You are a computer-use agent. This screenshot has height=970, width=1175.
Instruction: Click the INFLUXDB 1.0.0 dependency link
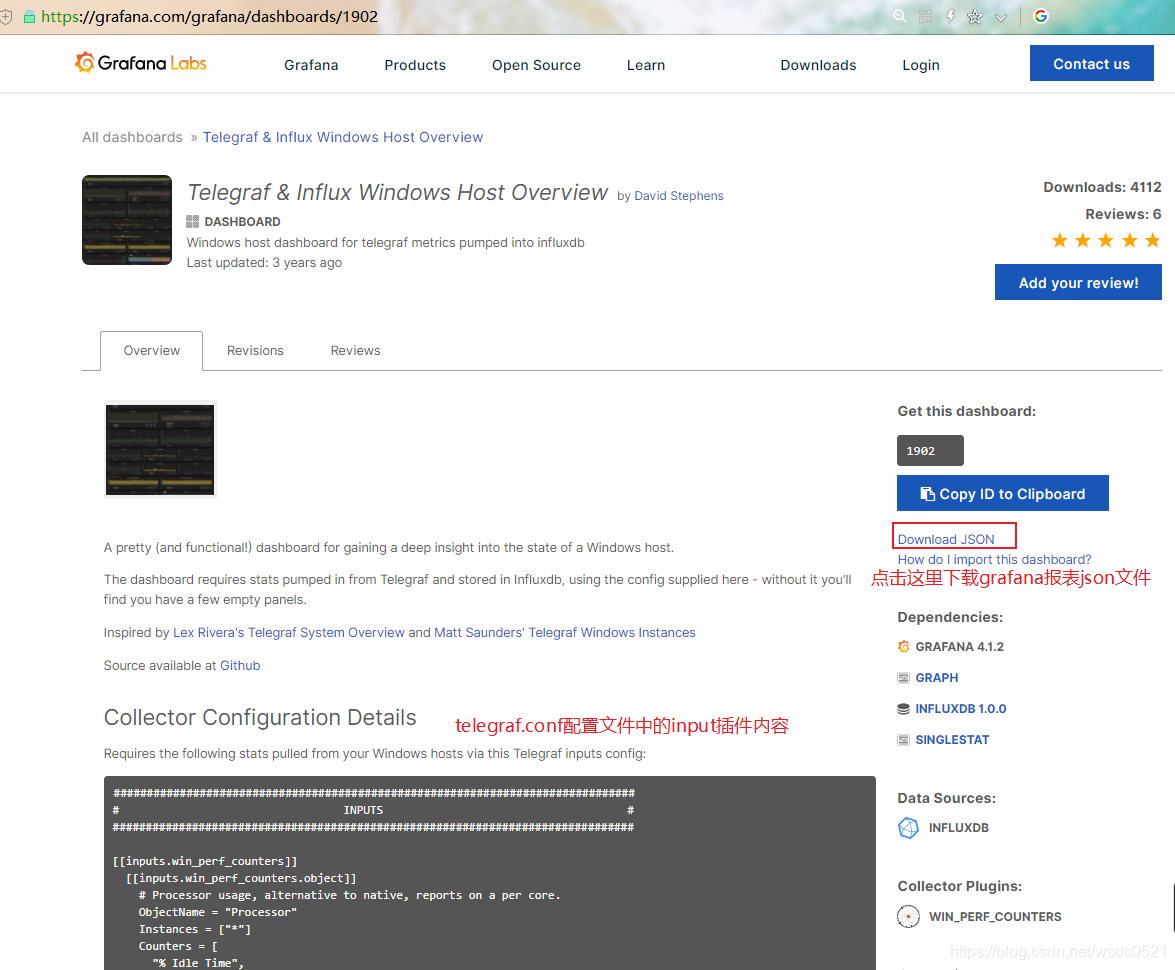(961, 708)
